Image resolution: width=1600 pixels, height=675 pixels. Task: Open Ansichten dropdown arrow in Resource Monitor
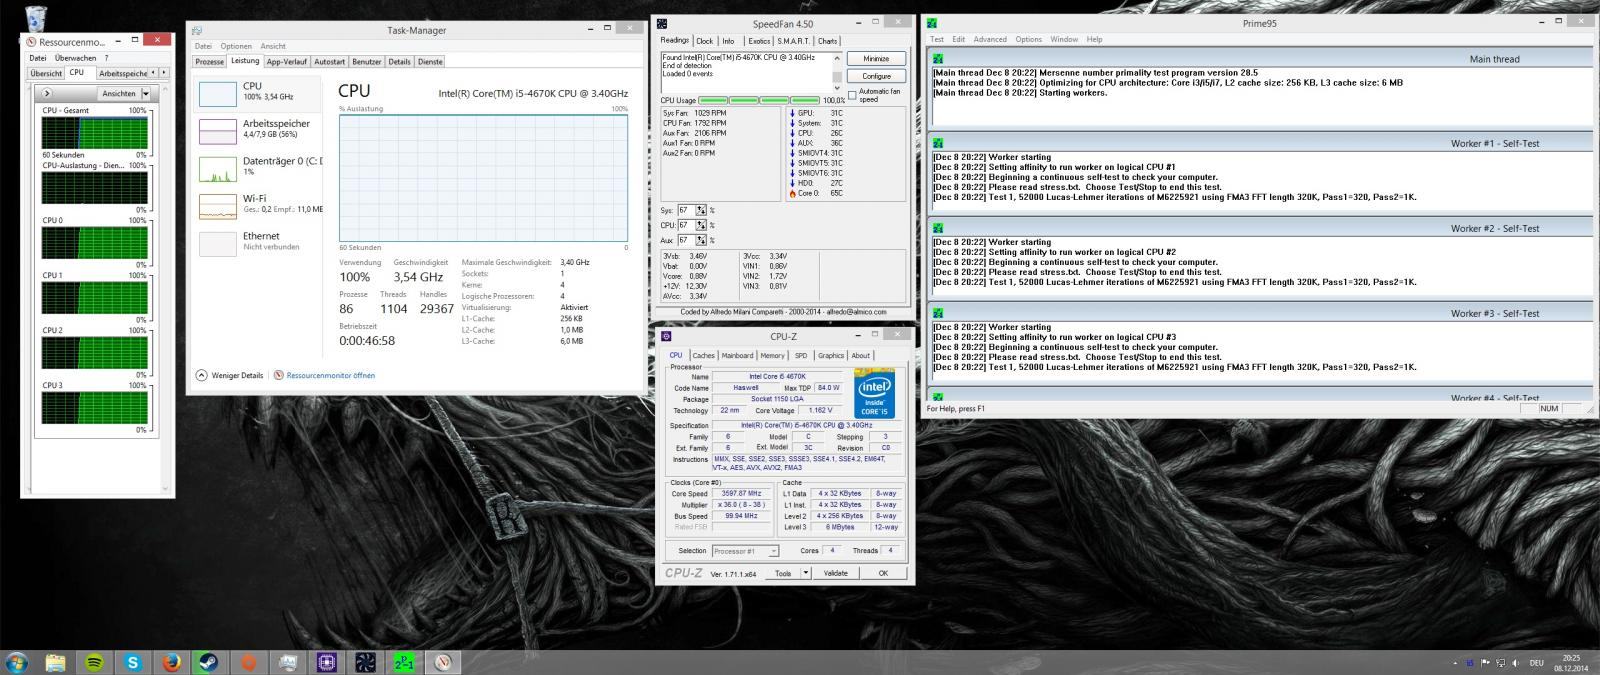tap(146, 93)
